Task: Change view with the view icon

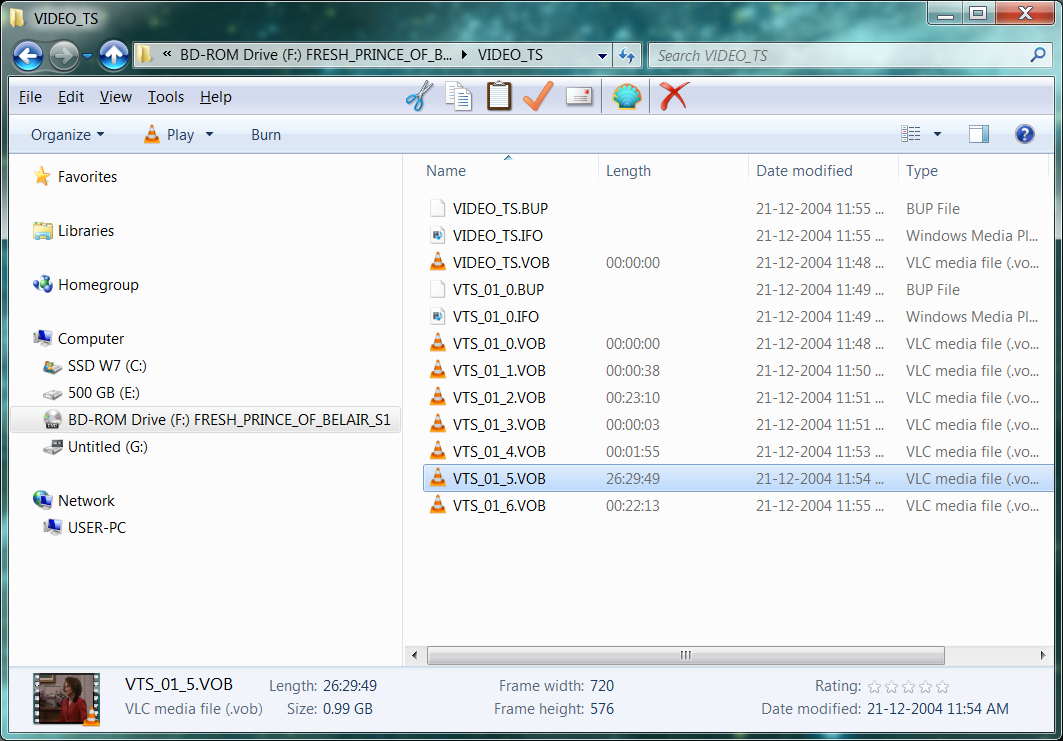Action: 910,134
